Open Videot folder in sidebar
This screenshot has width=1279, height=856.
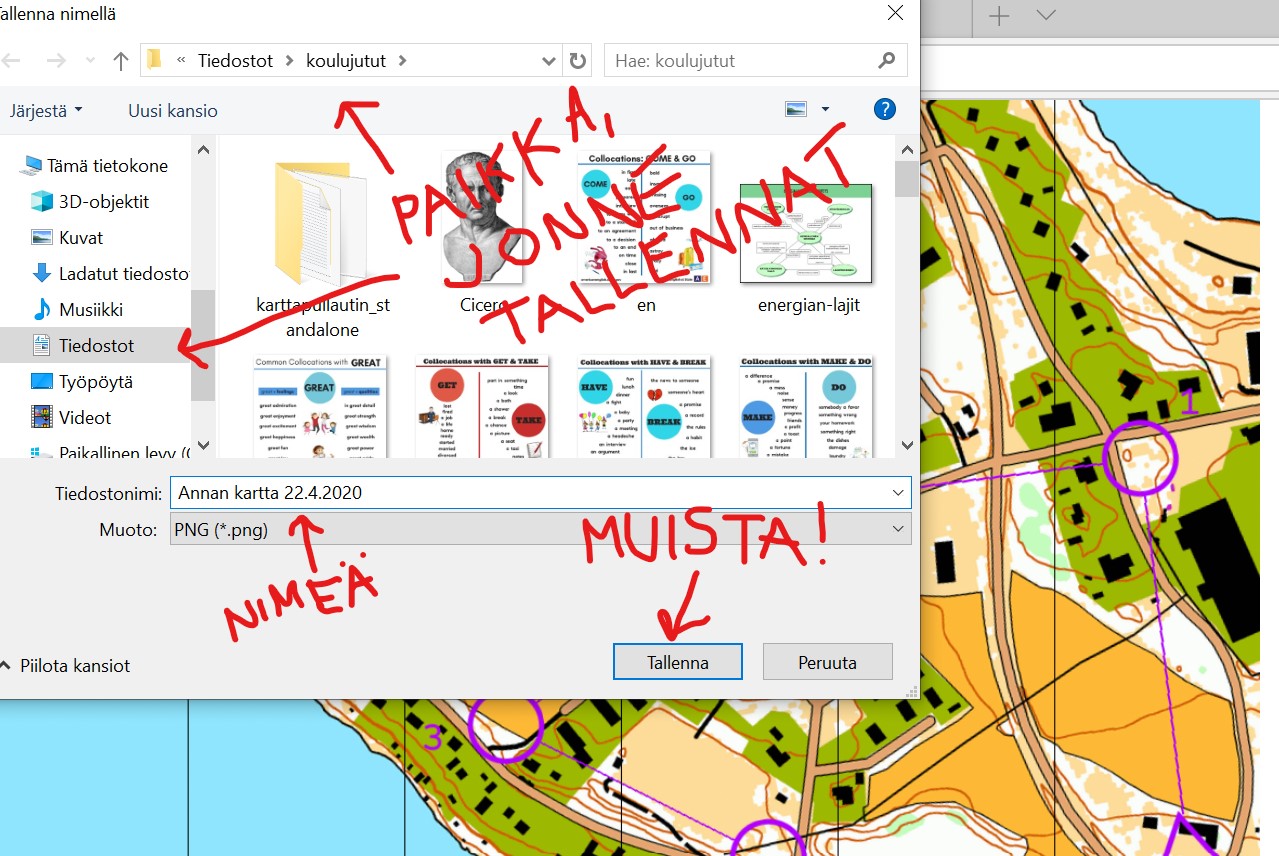[x=84, y=418]
